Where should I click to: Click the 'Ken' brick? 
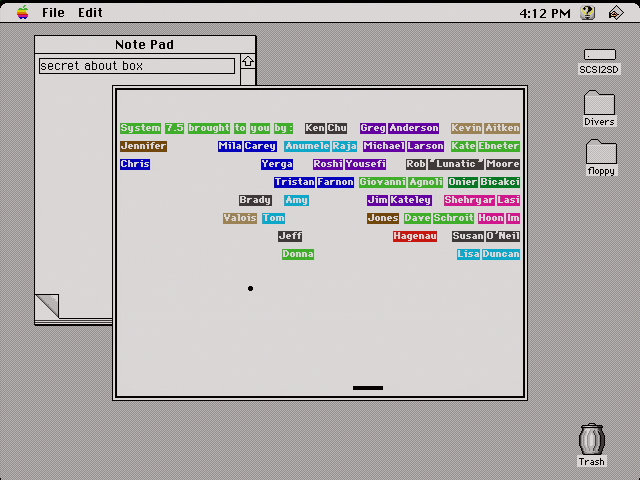[x=315, y=128]
